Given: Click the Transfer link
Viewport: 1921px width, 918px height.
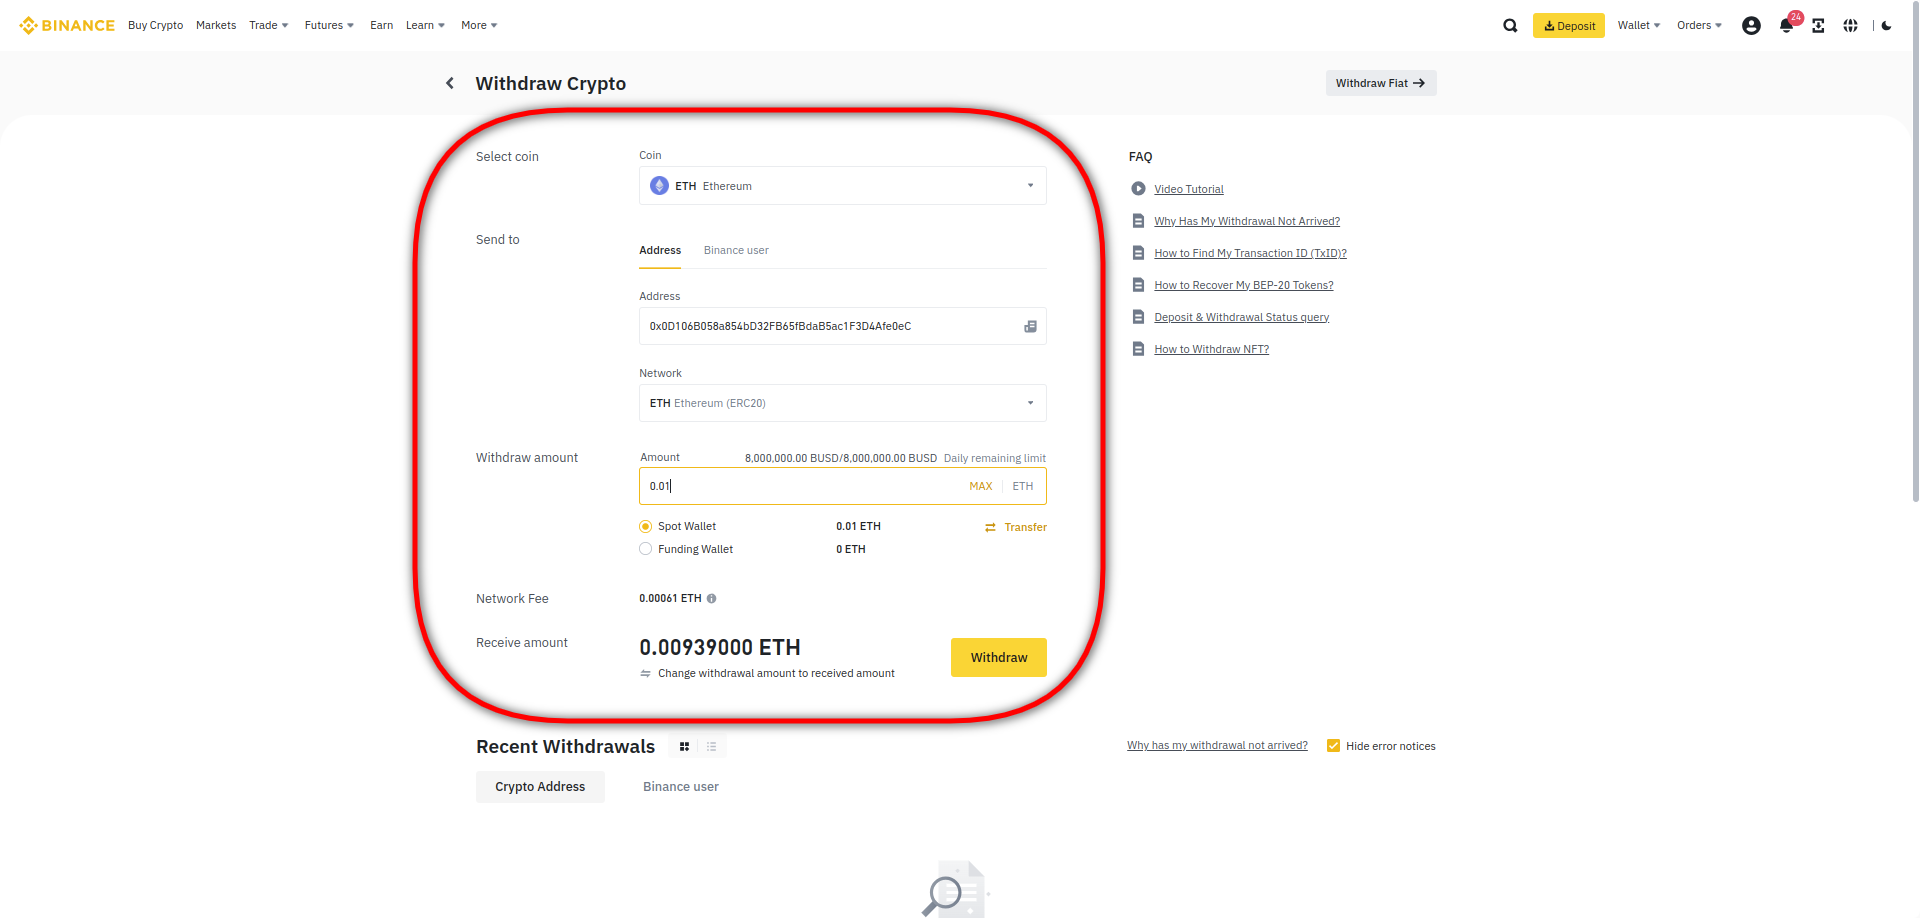Looking at the screenshot, I should [x=1026, y=527].
